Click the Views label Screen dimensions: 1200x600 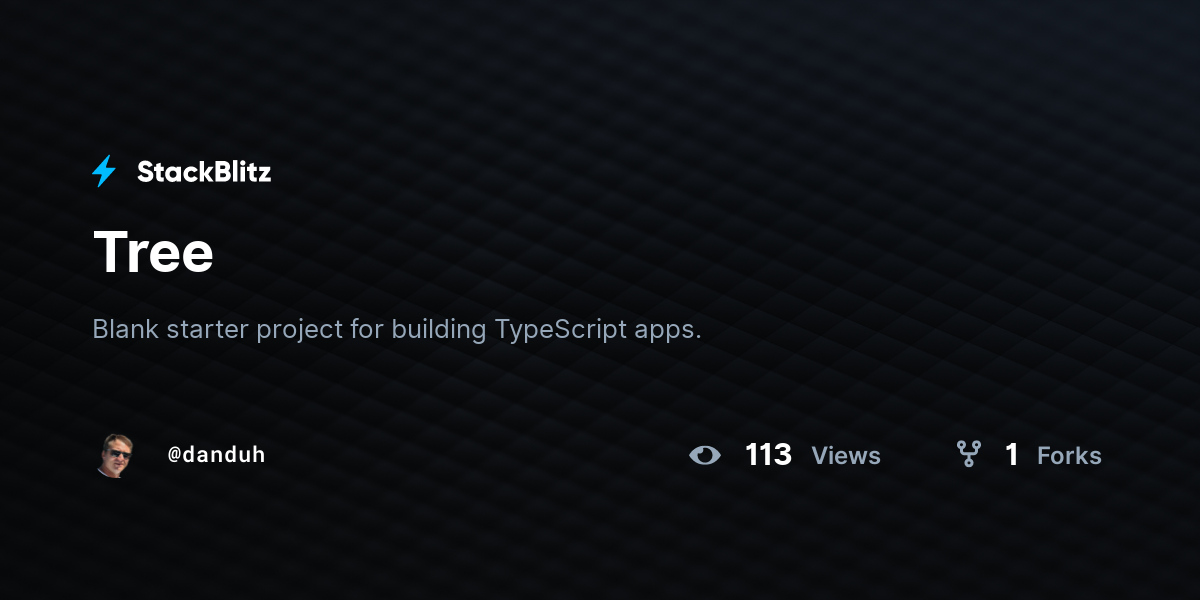[846, 456]
